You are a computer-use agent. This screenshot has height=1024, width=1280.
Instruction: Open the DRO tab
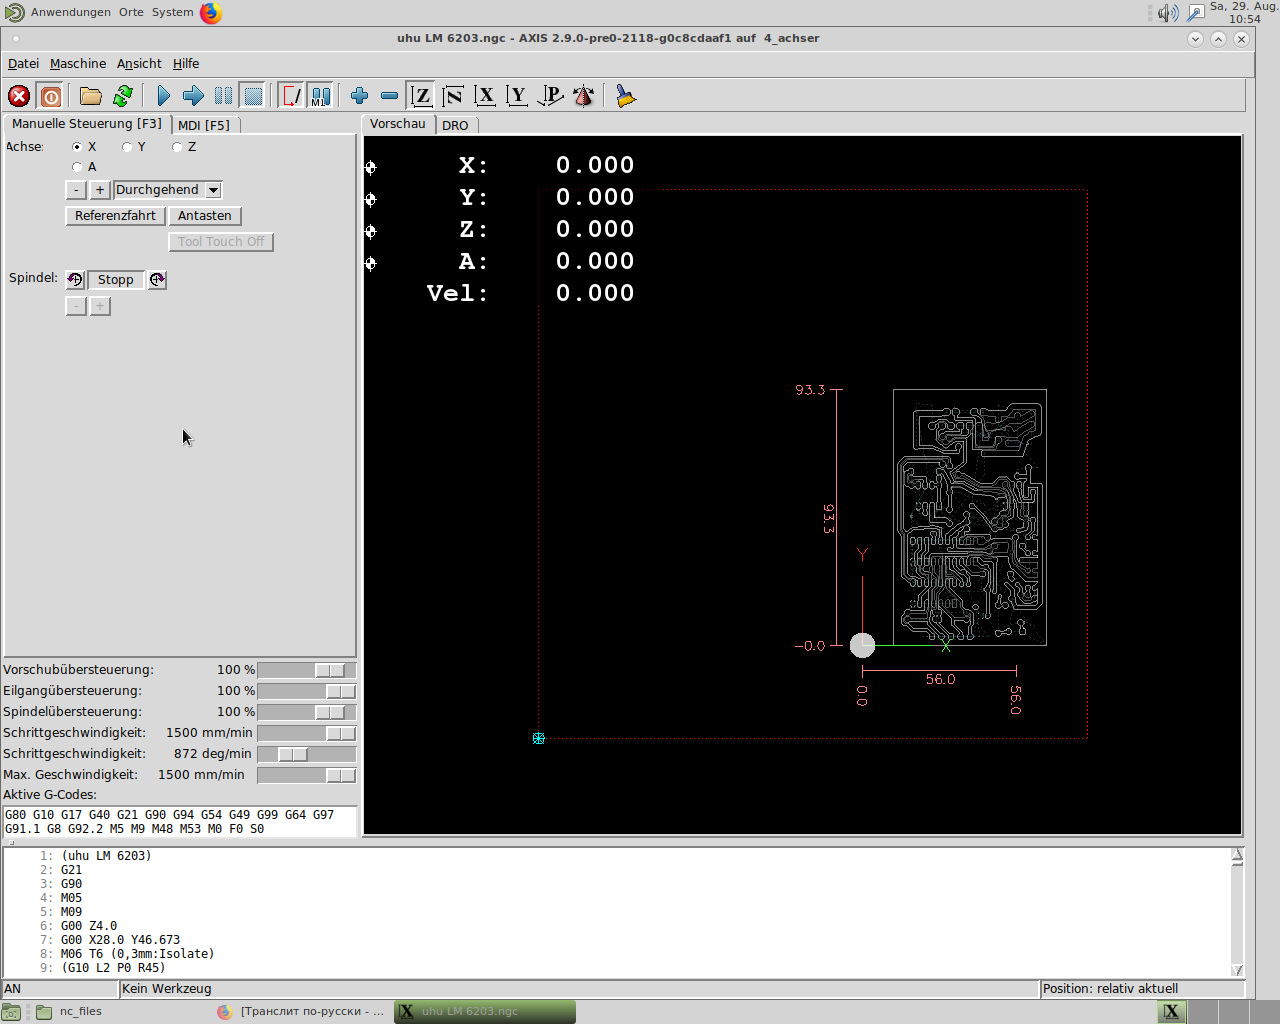point(455,125)
